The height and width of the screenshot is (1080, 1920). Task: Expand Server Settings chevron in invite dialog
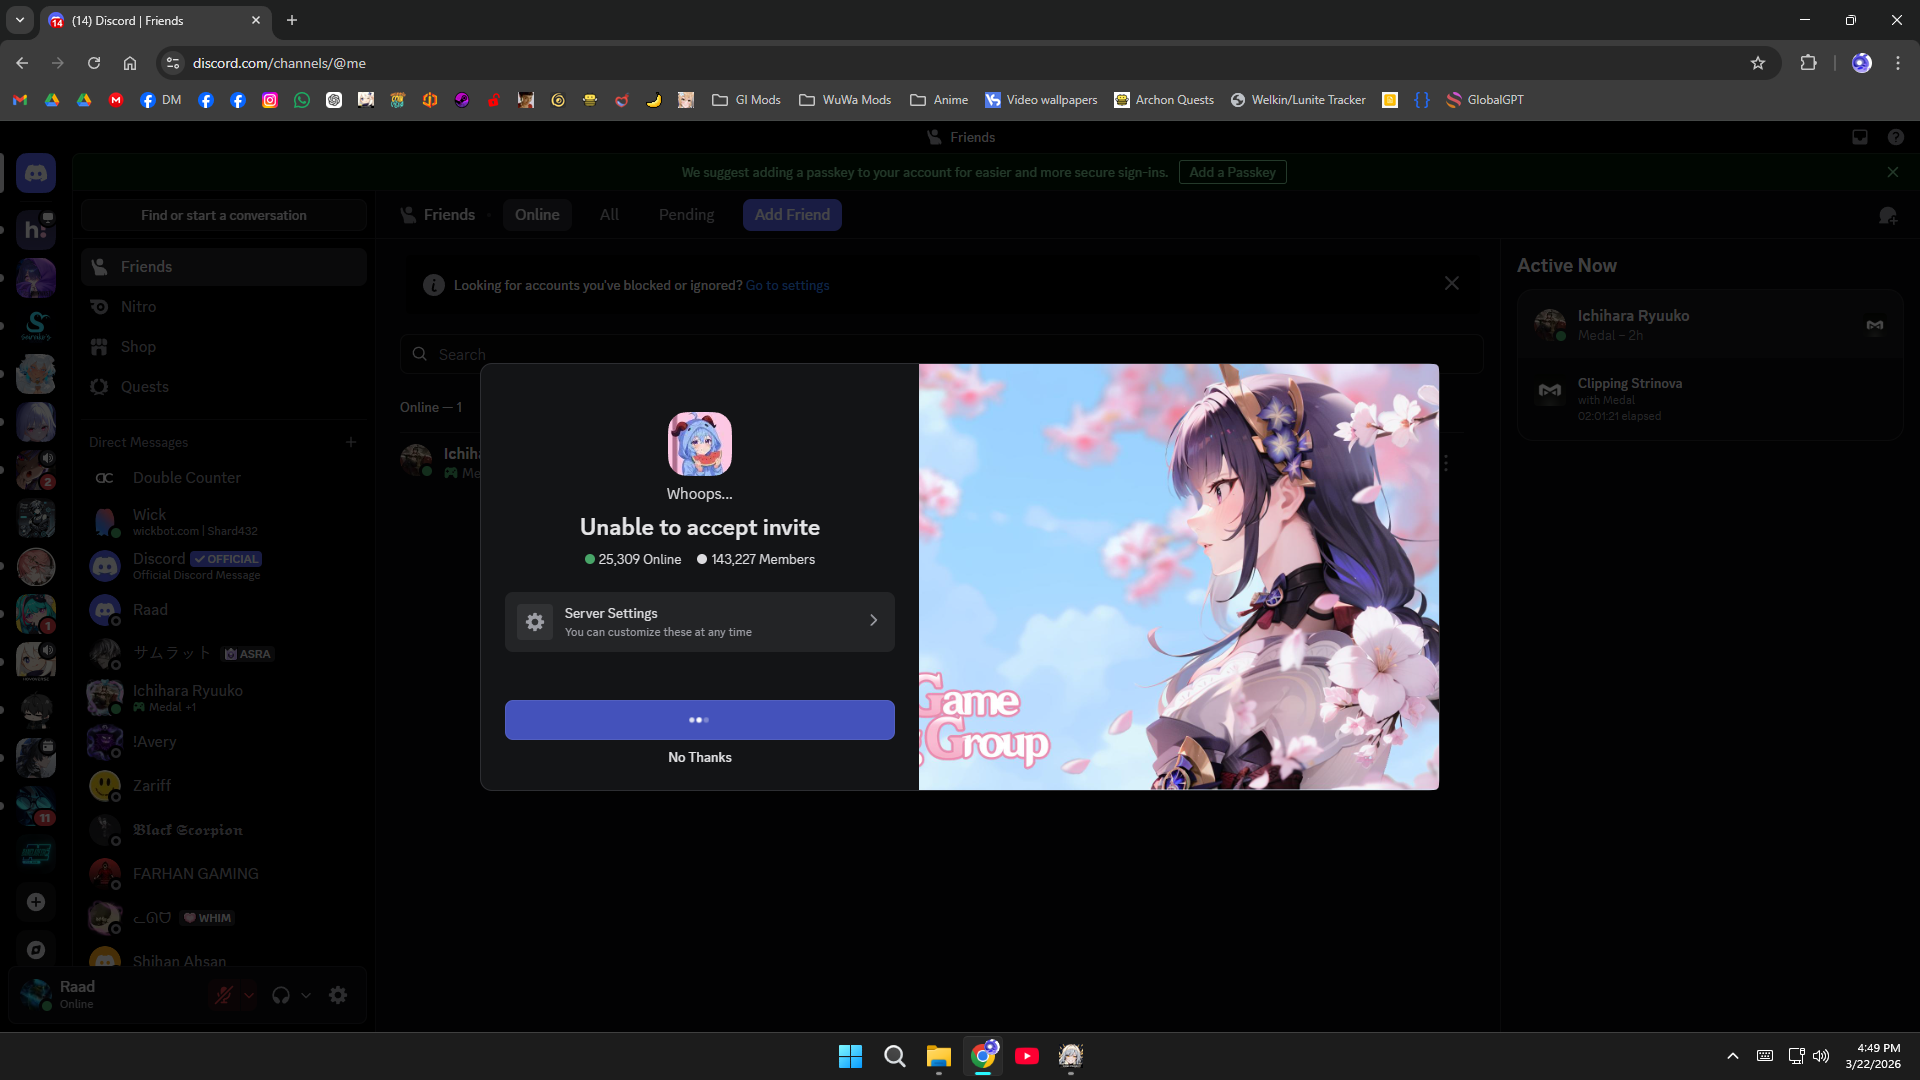pos(873,620)
